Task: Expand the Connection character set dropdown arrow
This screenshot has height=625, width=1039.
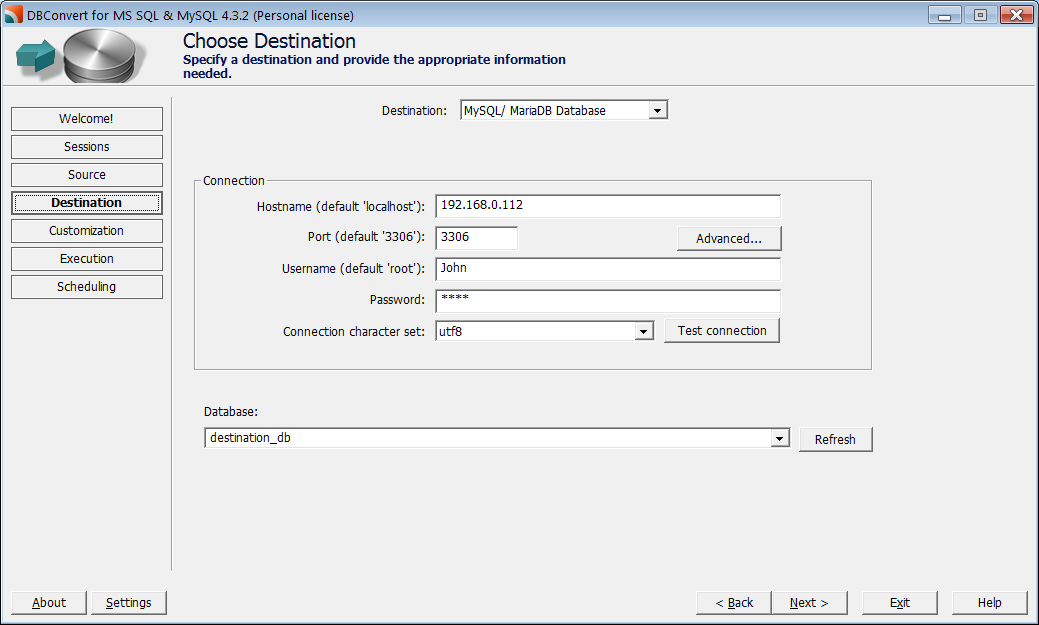Action: point(643,331)
